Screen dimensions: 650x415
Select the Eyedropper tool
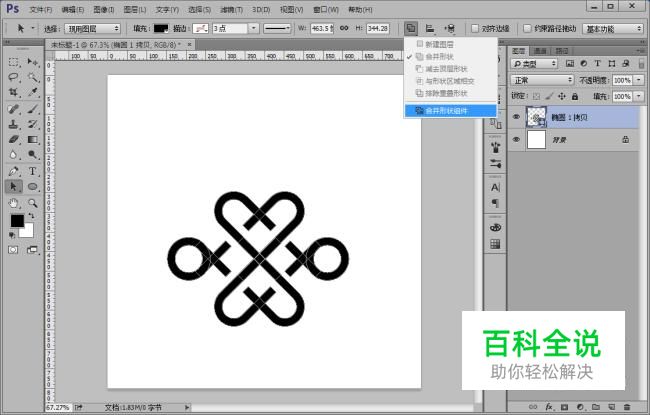click(32, 92)
